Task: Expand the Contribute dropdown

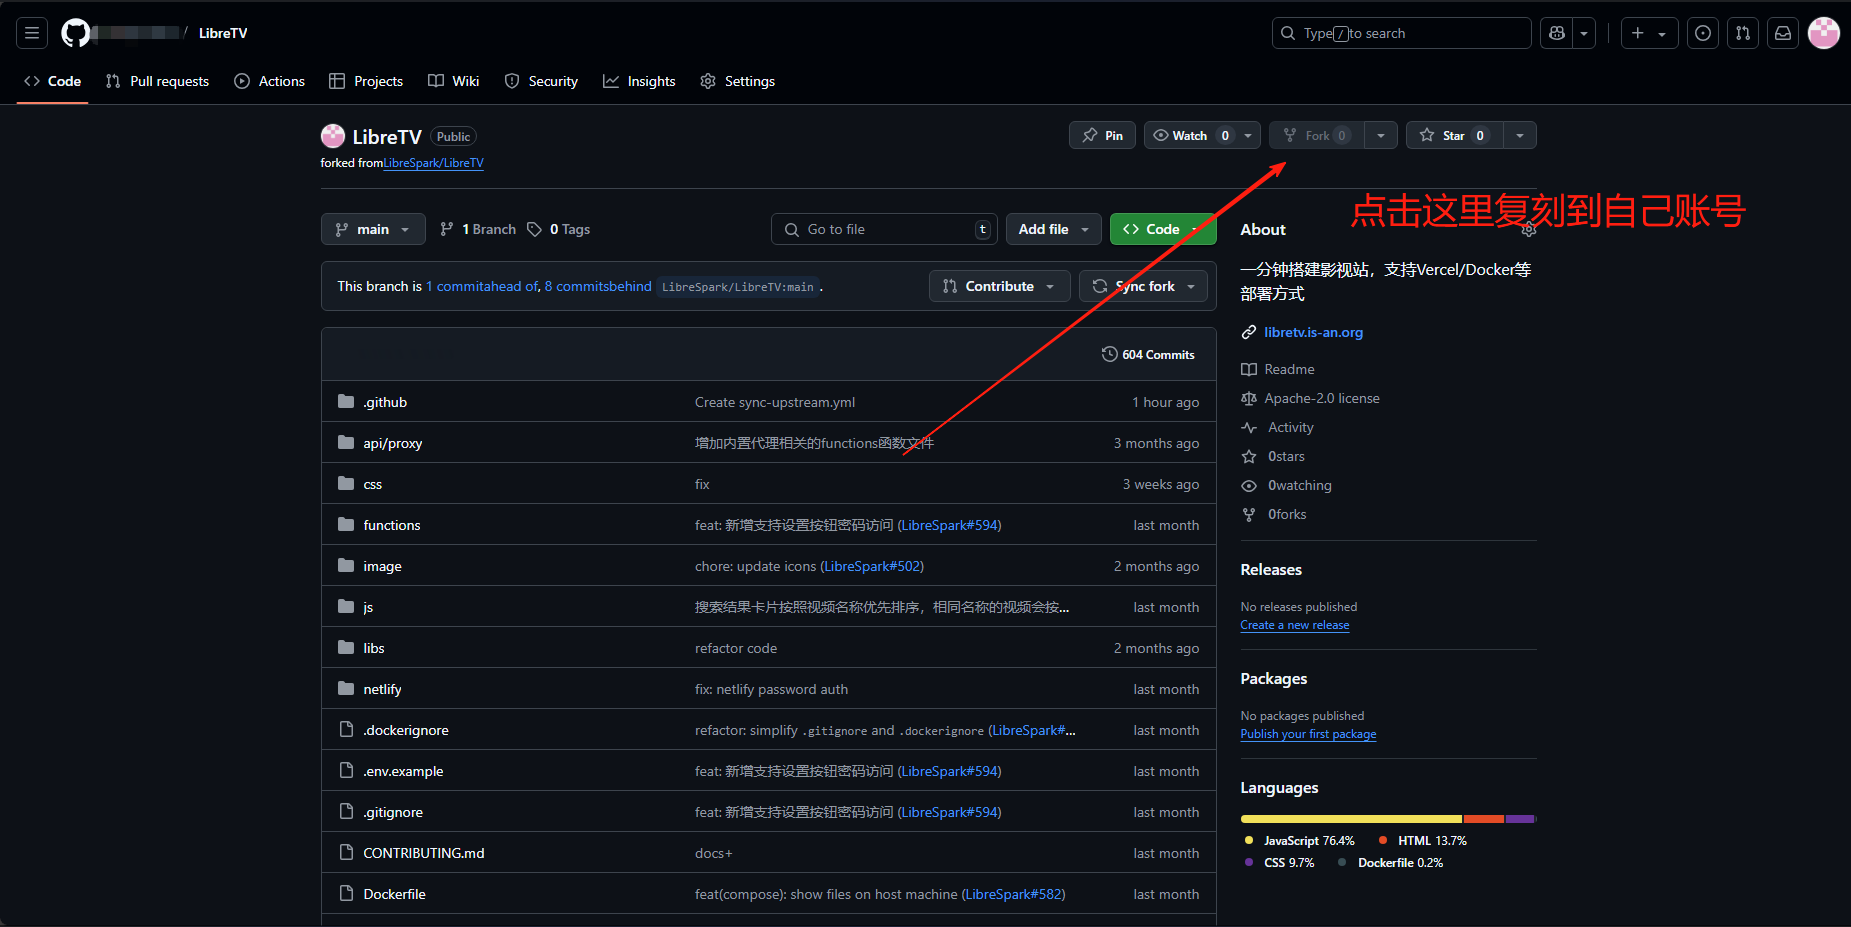Action: click(x=999, y=286)
